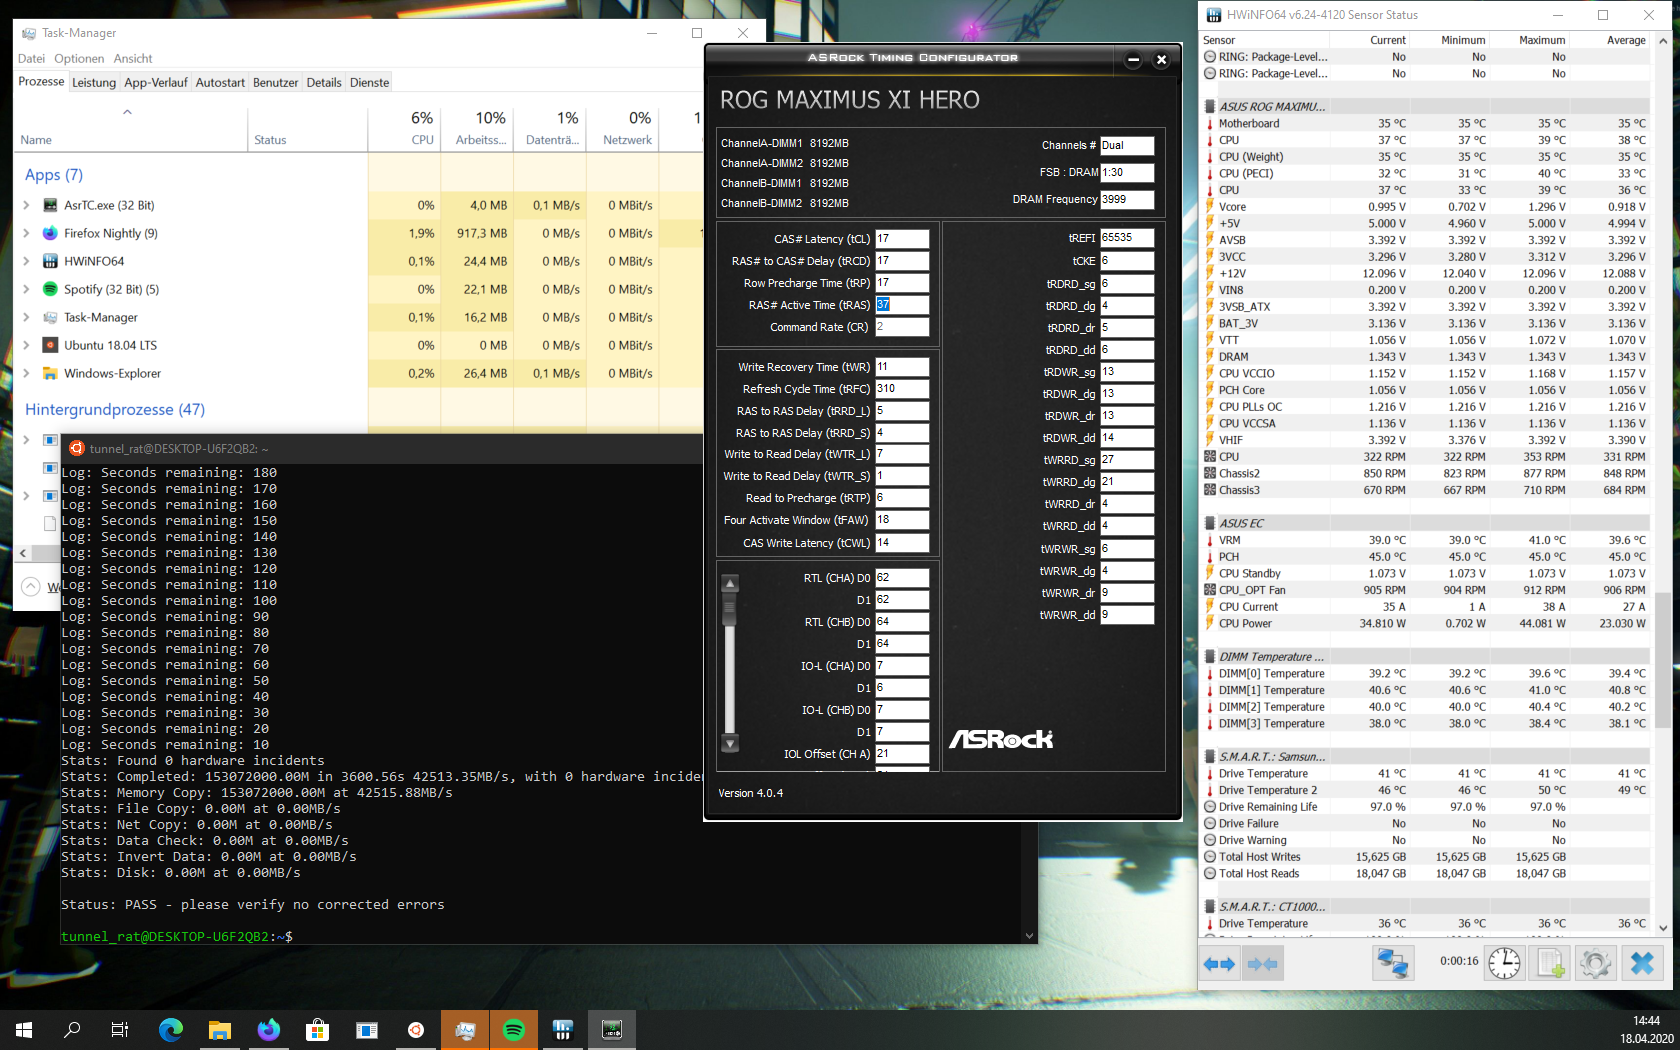Click the Windows-Explorer process icon
1680x1050 pixels.
[x=50, y=373]
